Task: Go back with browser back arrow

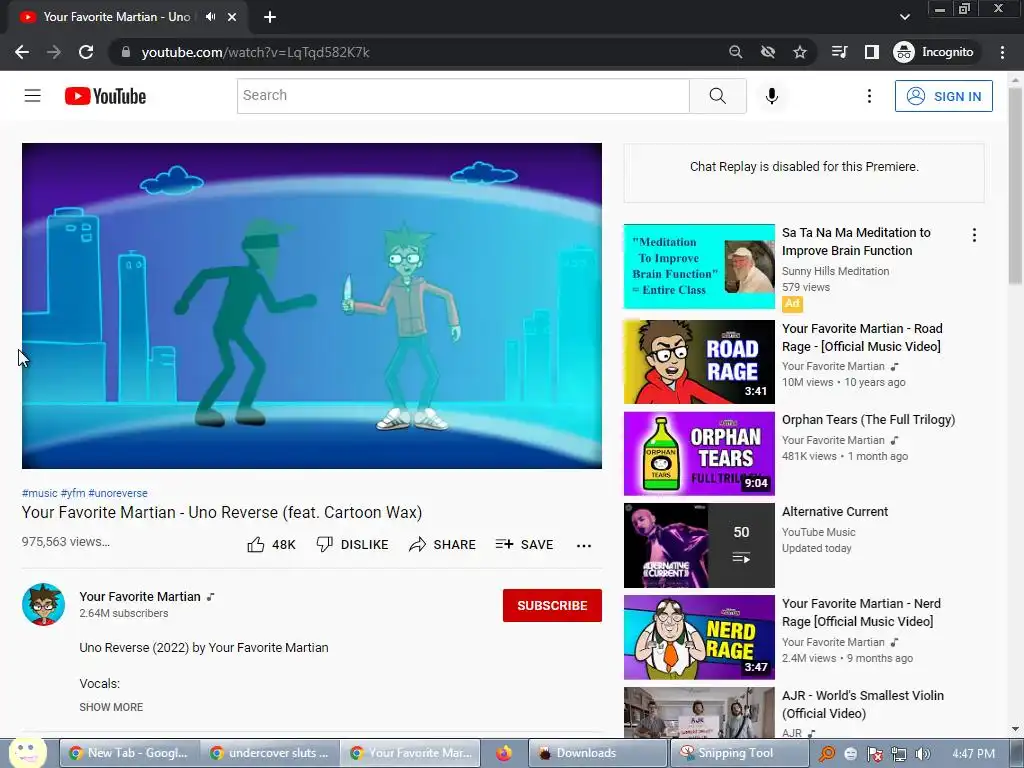Action: [22, 52]
